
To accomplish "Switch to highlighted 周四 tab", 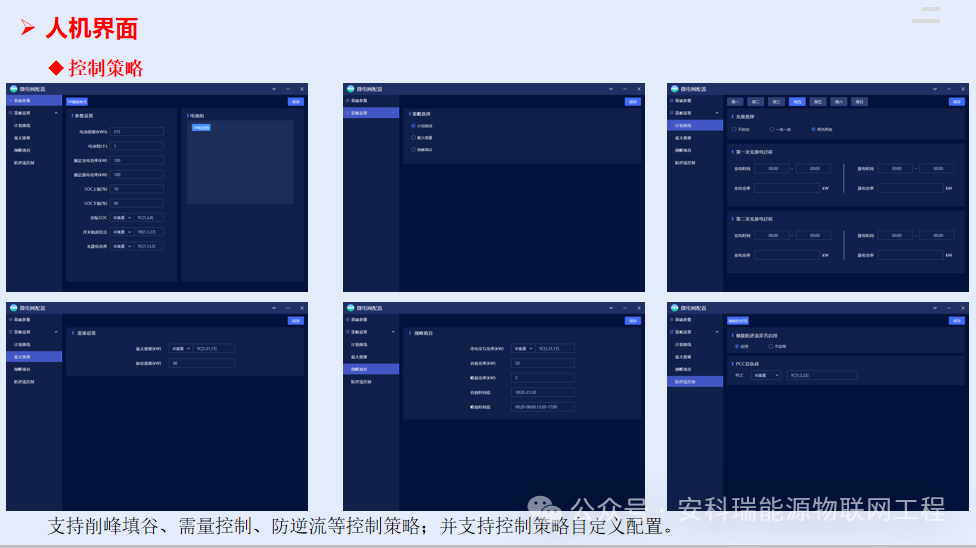I will (797, 102).
